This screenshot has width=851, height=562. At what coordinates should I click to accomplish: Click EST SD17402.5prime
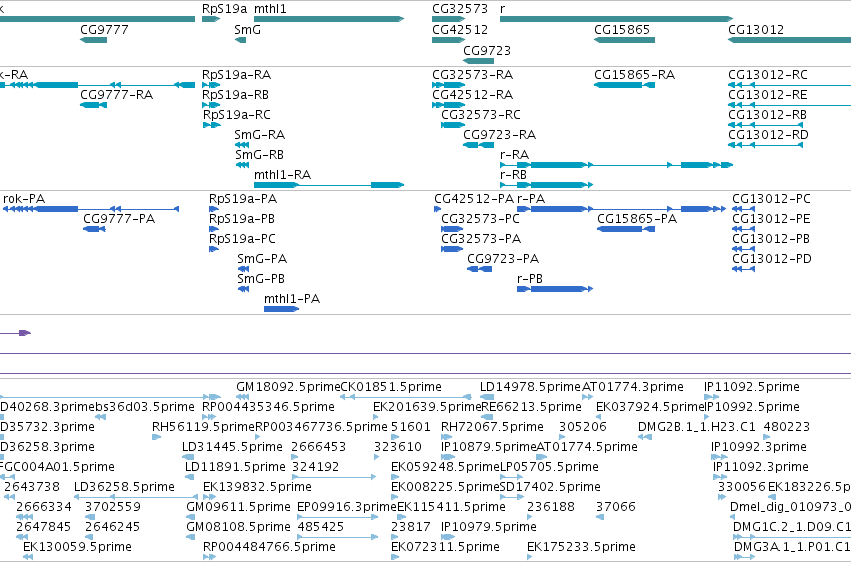click(512, 497)
